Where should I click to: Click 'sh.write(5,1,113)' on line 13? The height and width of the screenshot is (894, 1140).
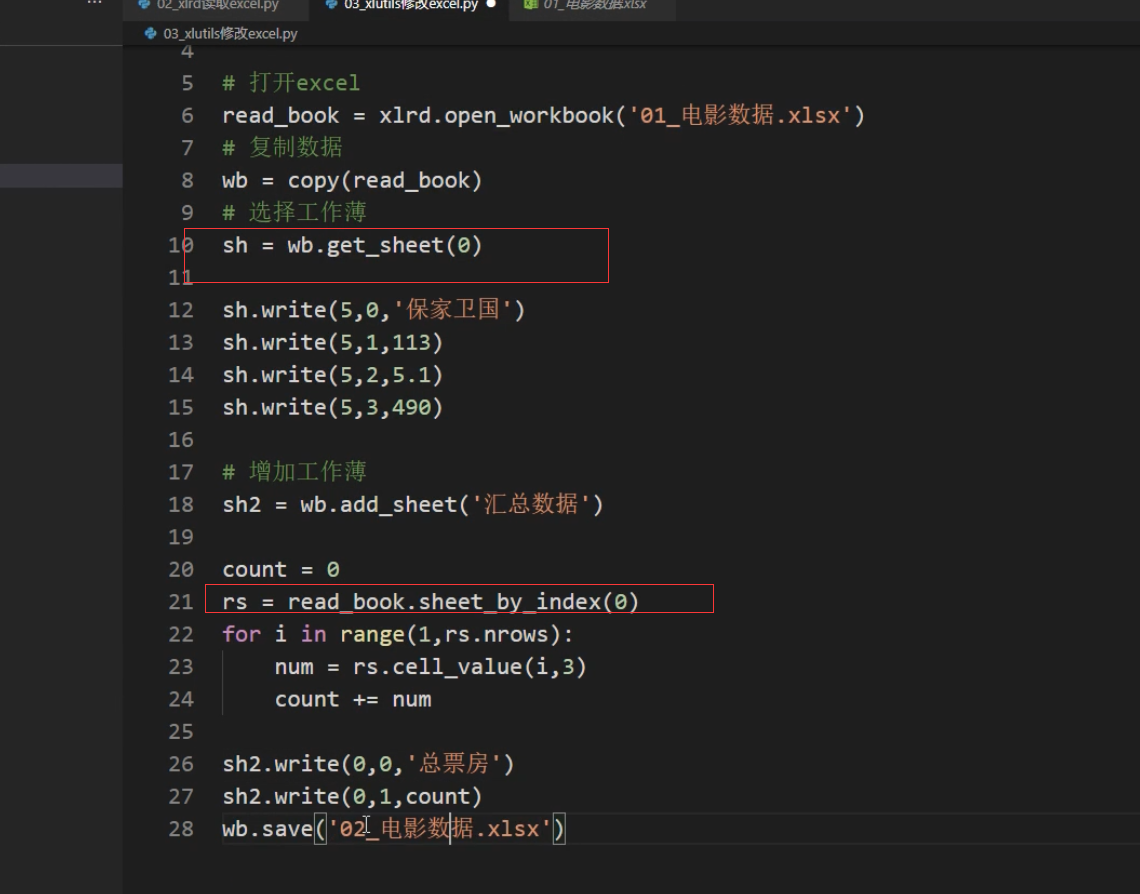(332, 342)
